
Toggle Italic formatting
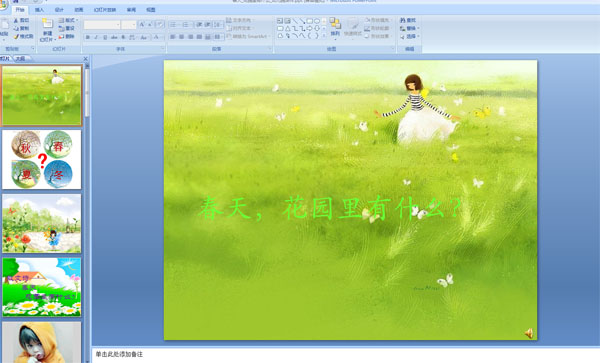[96, 37]
